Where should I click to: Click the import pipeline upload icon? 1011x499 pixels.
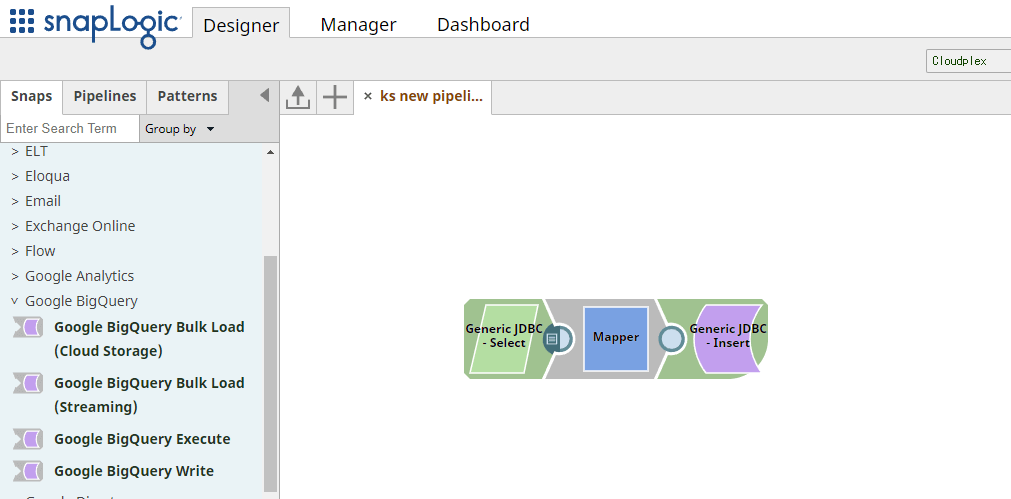(298, 97)
